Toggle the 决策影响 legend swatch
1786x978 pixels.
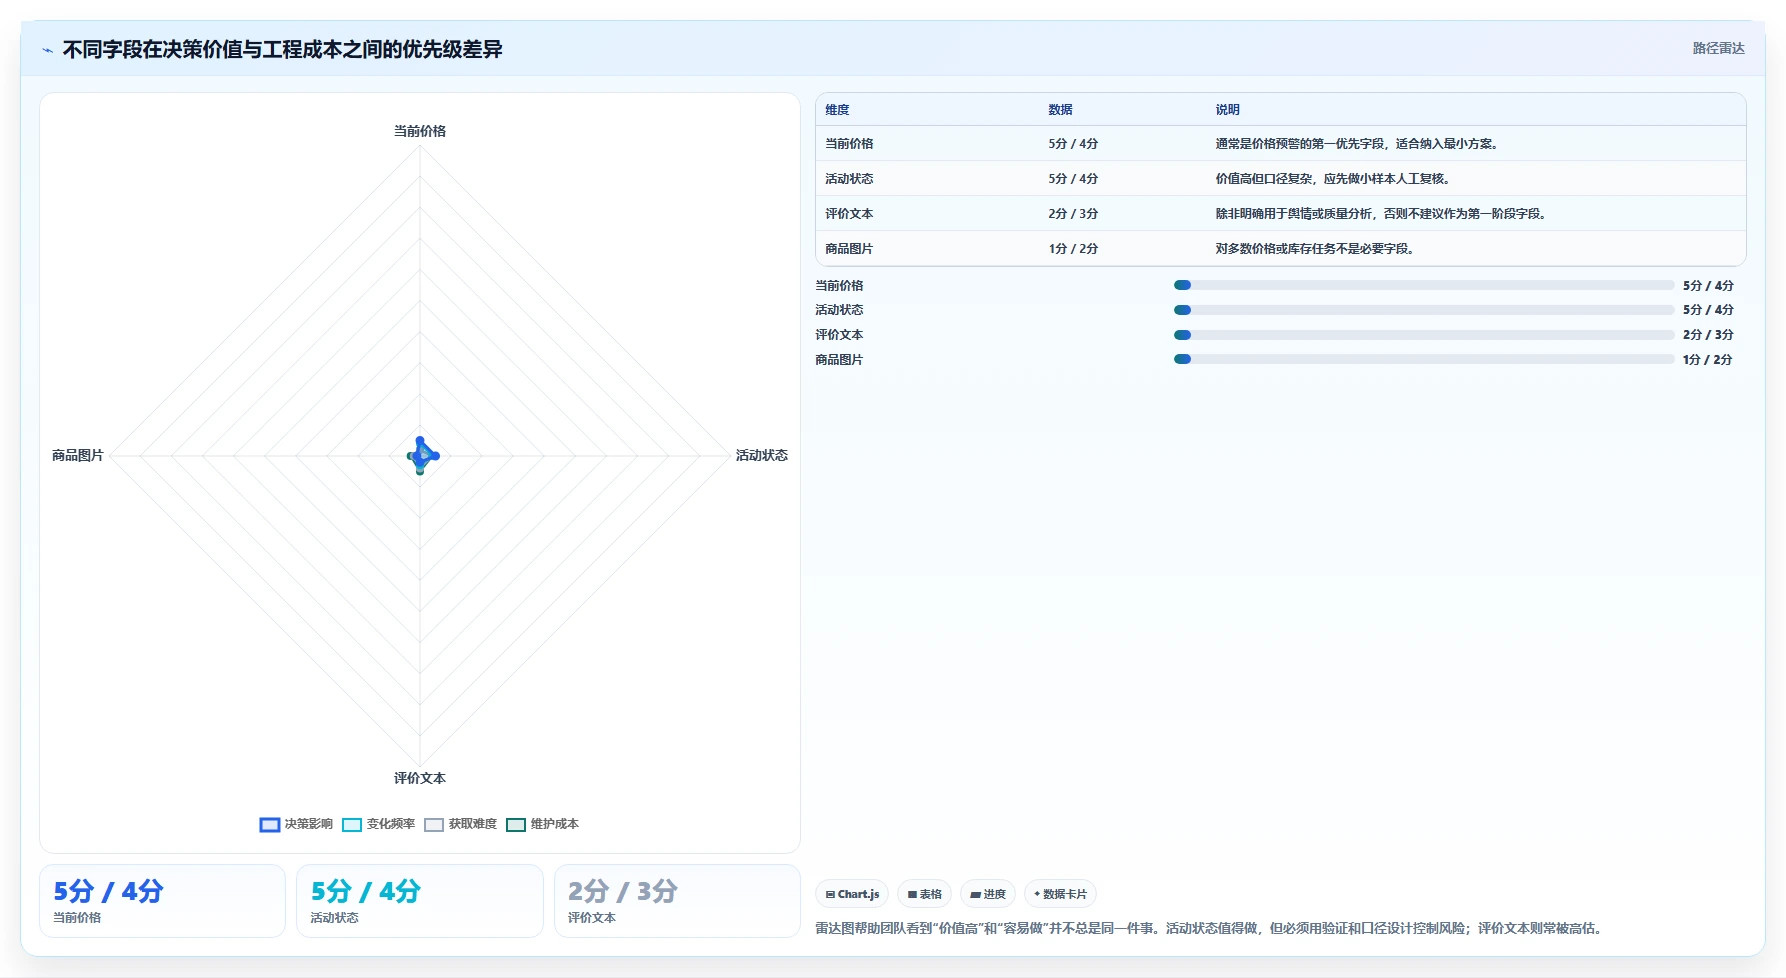tap(270, 825)
